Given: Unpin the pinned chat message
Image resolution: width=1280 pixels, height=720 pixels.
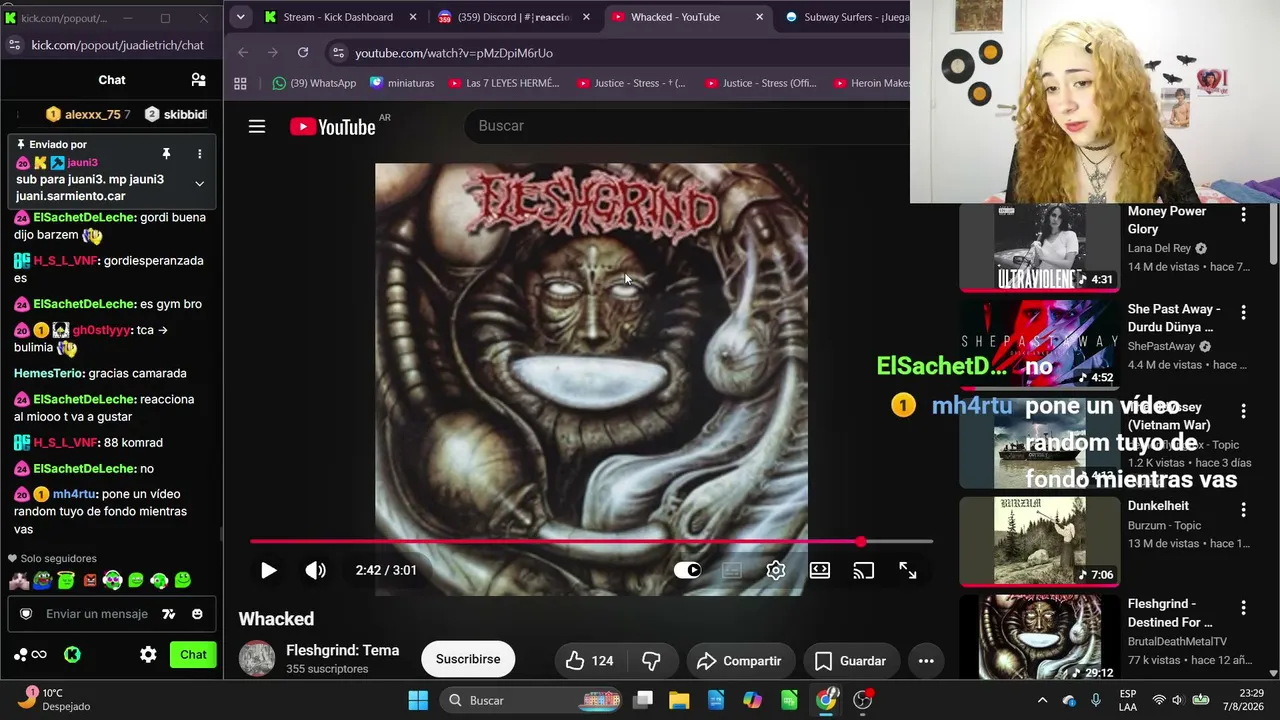Looking at the screenshot, I should click(x=166, y=154).
